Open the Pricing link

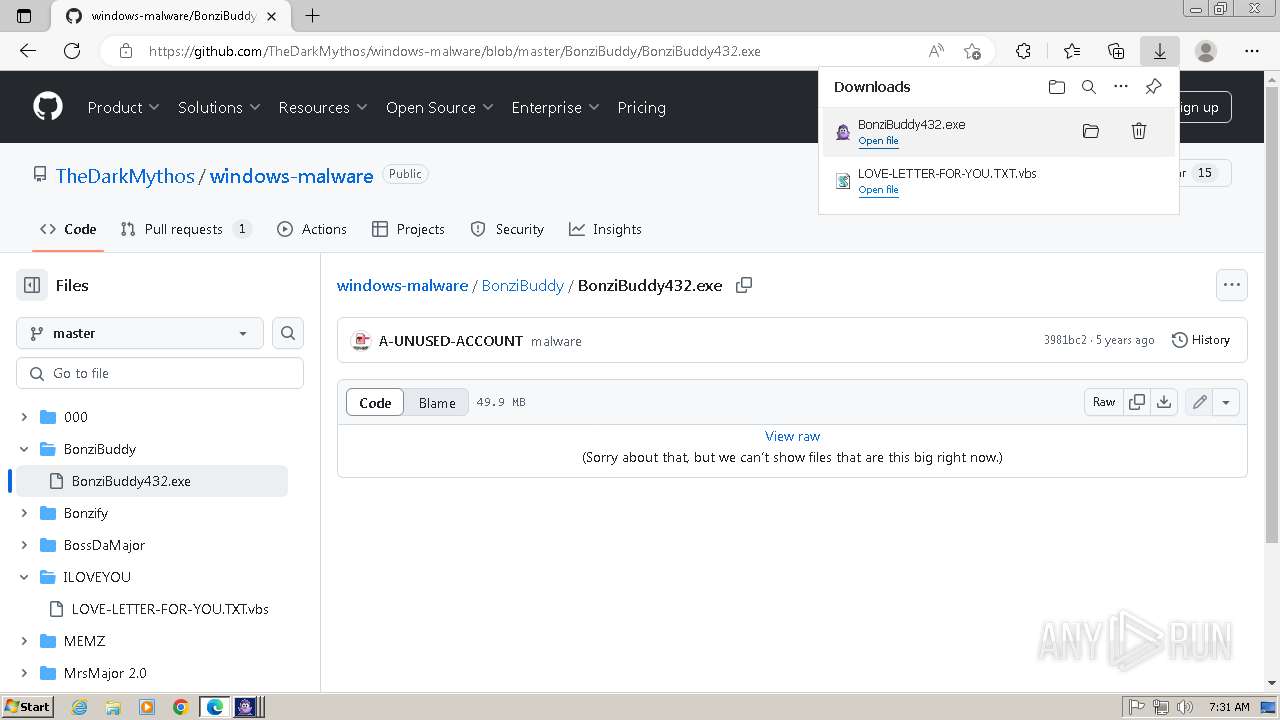point(641,107)
